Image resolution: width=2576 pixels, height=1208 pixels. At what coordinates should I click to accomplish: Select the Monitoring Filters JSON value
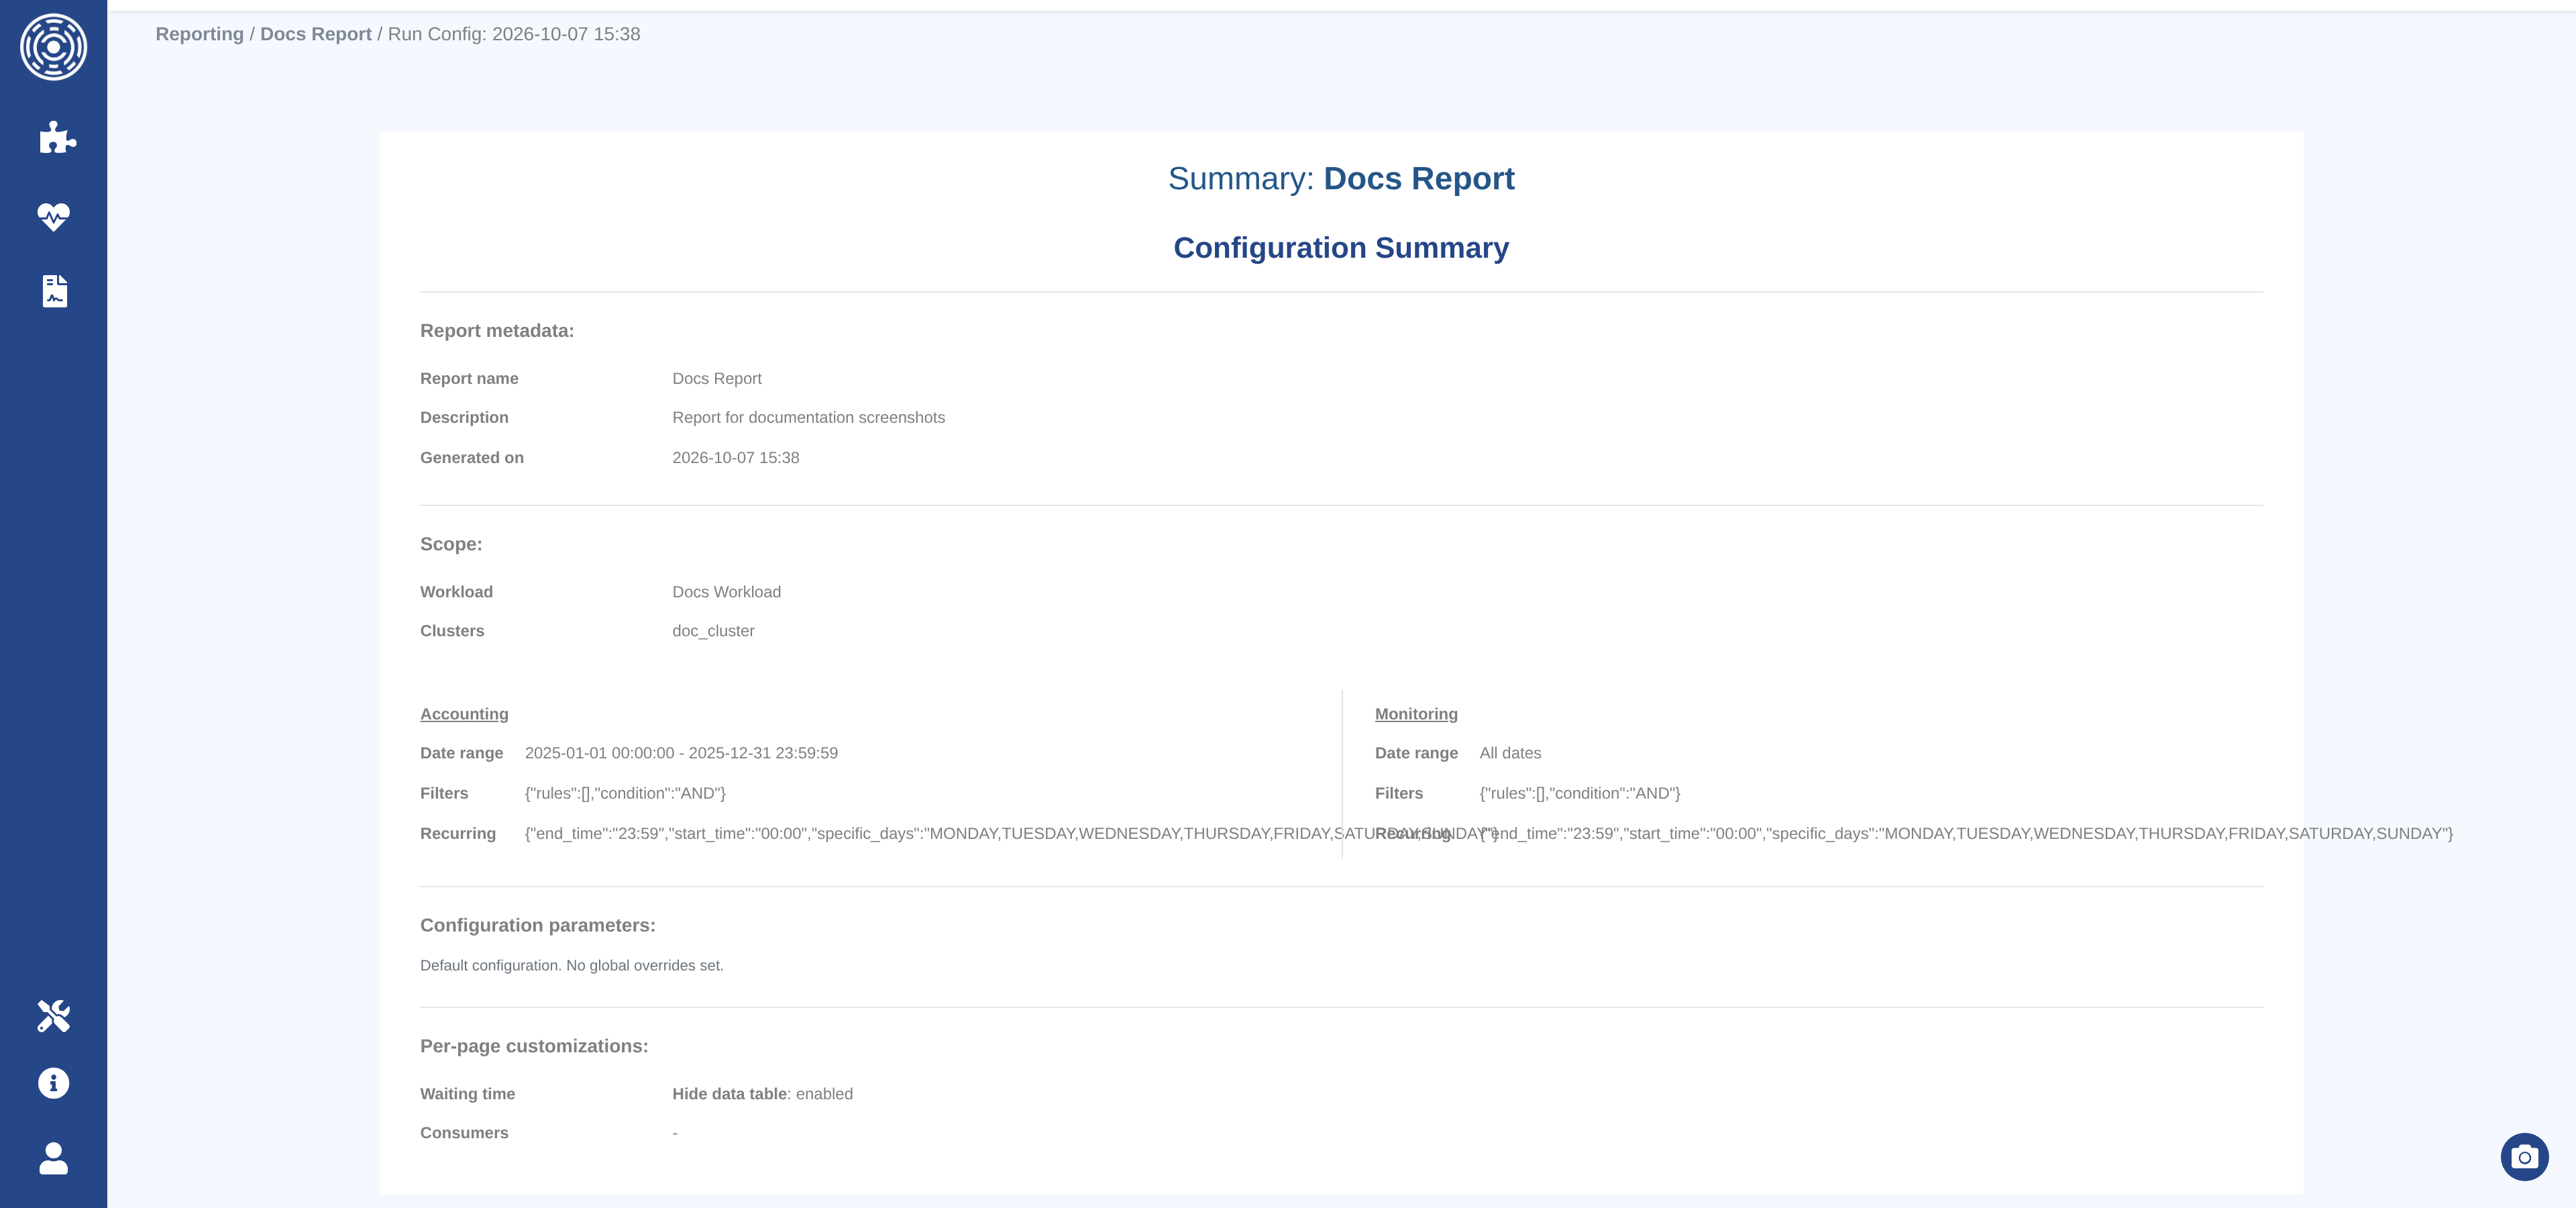tap(1580, 793)
